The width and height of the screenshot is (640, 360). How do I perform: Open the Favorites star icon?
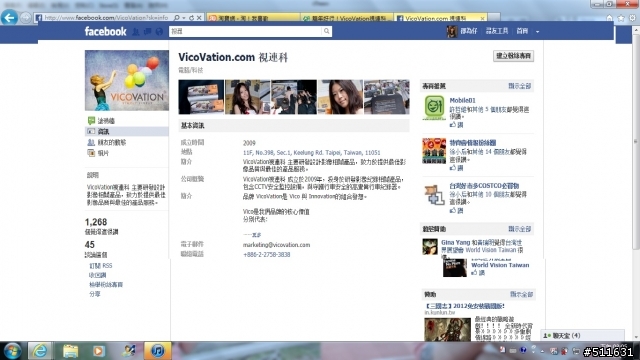click(621, 18)
